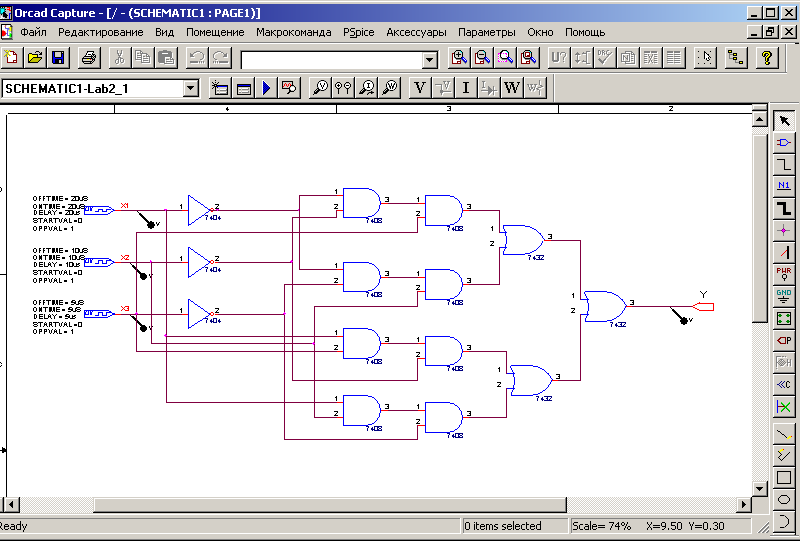
Task: Zoom out with the minus magnifier icon
Action: [483, 58]
